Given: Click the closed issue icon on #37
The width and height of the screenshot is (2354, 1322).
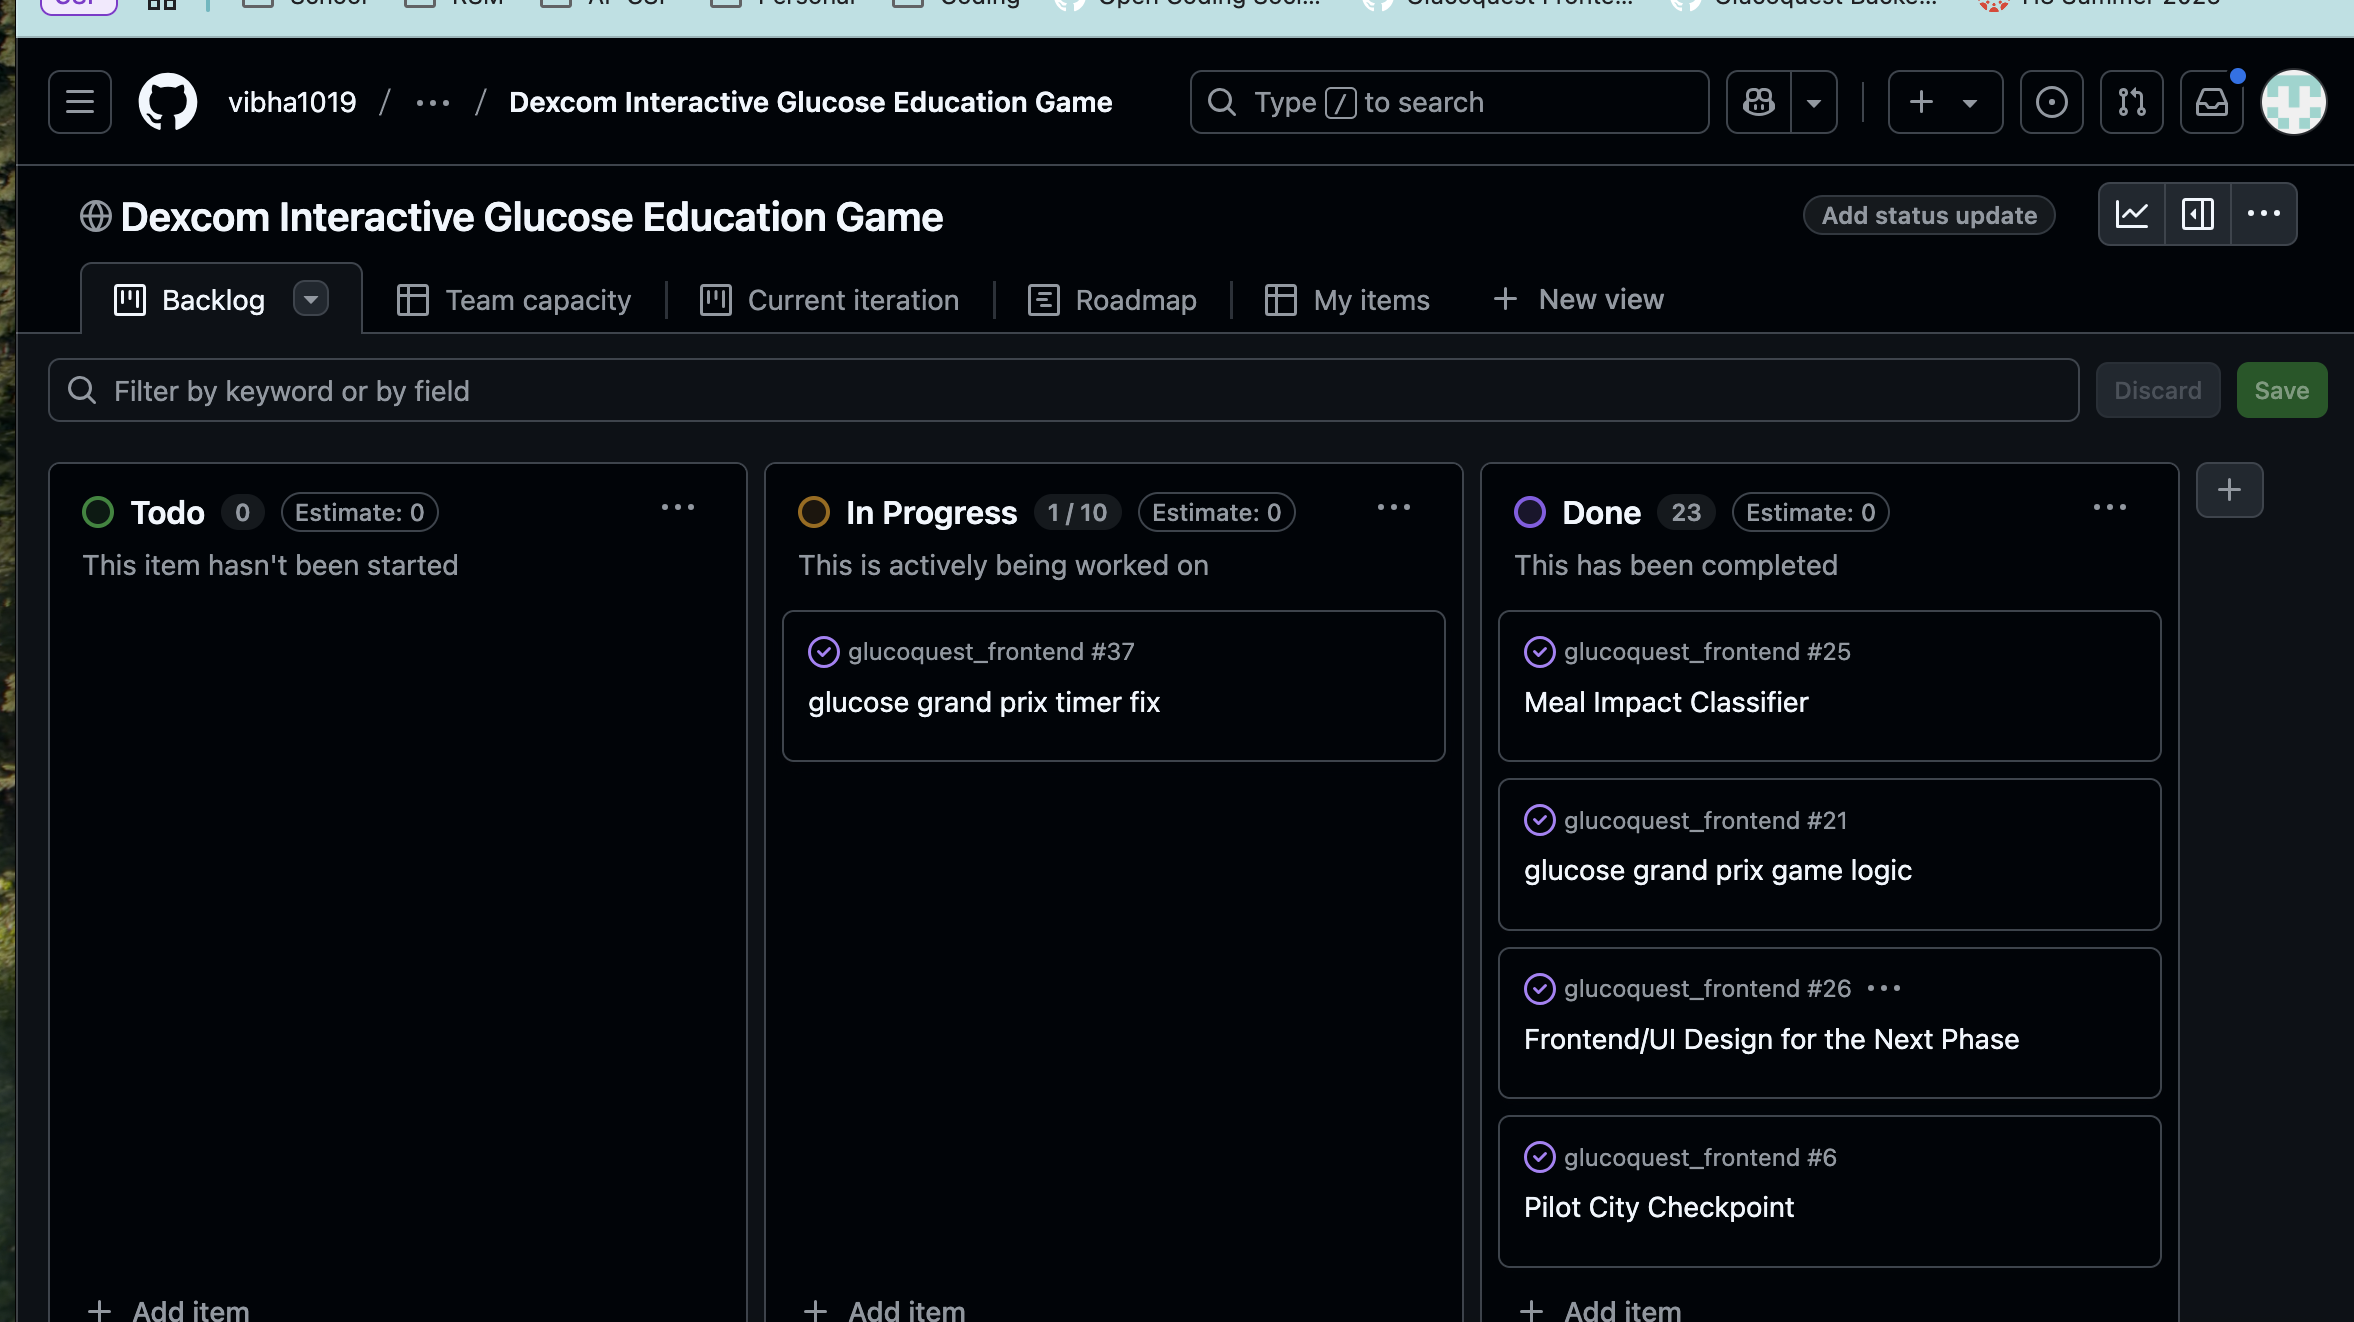Looking at the screenshot, I should [x=823, y=652].
